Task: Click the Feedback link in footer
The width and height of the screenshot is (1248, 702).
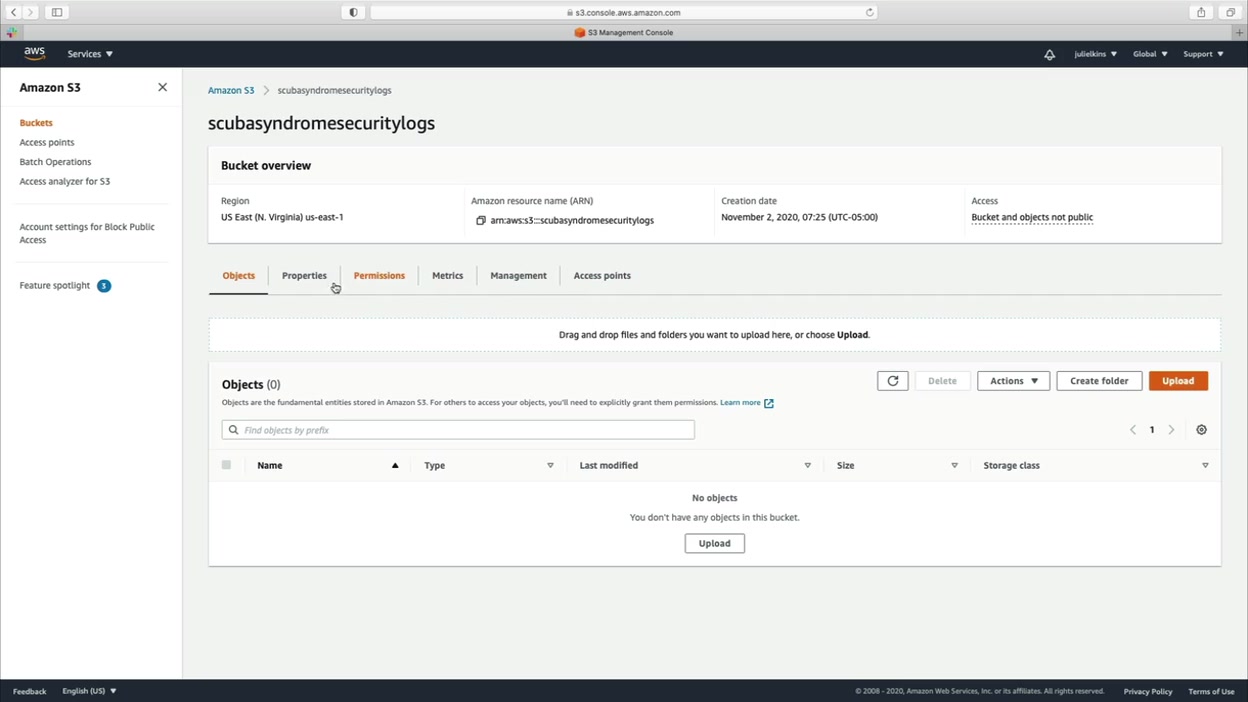Action: pyautogui.click(x=29, y=691)
